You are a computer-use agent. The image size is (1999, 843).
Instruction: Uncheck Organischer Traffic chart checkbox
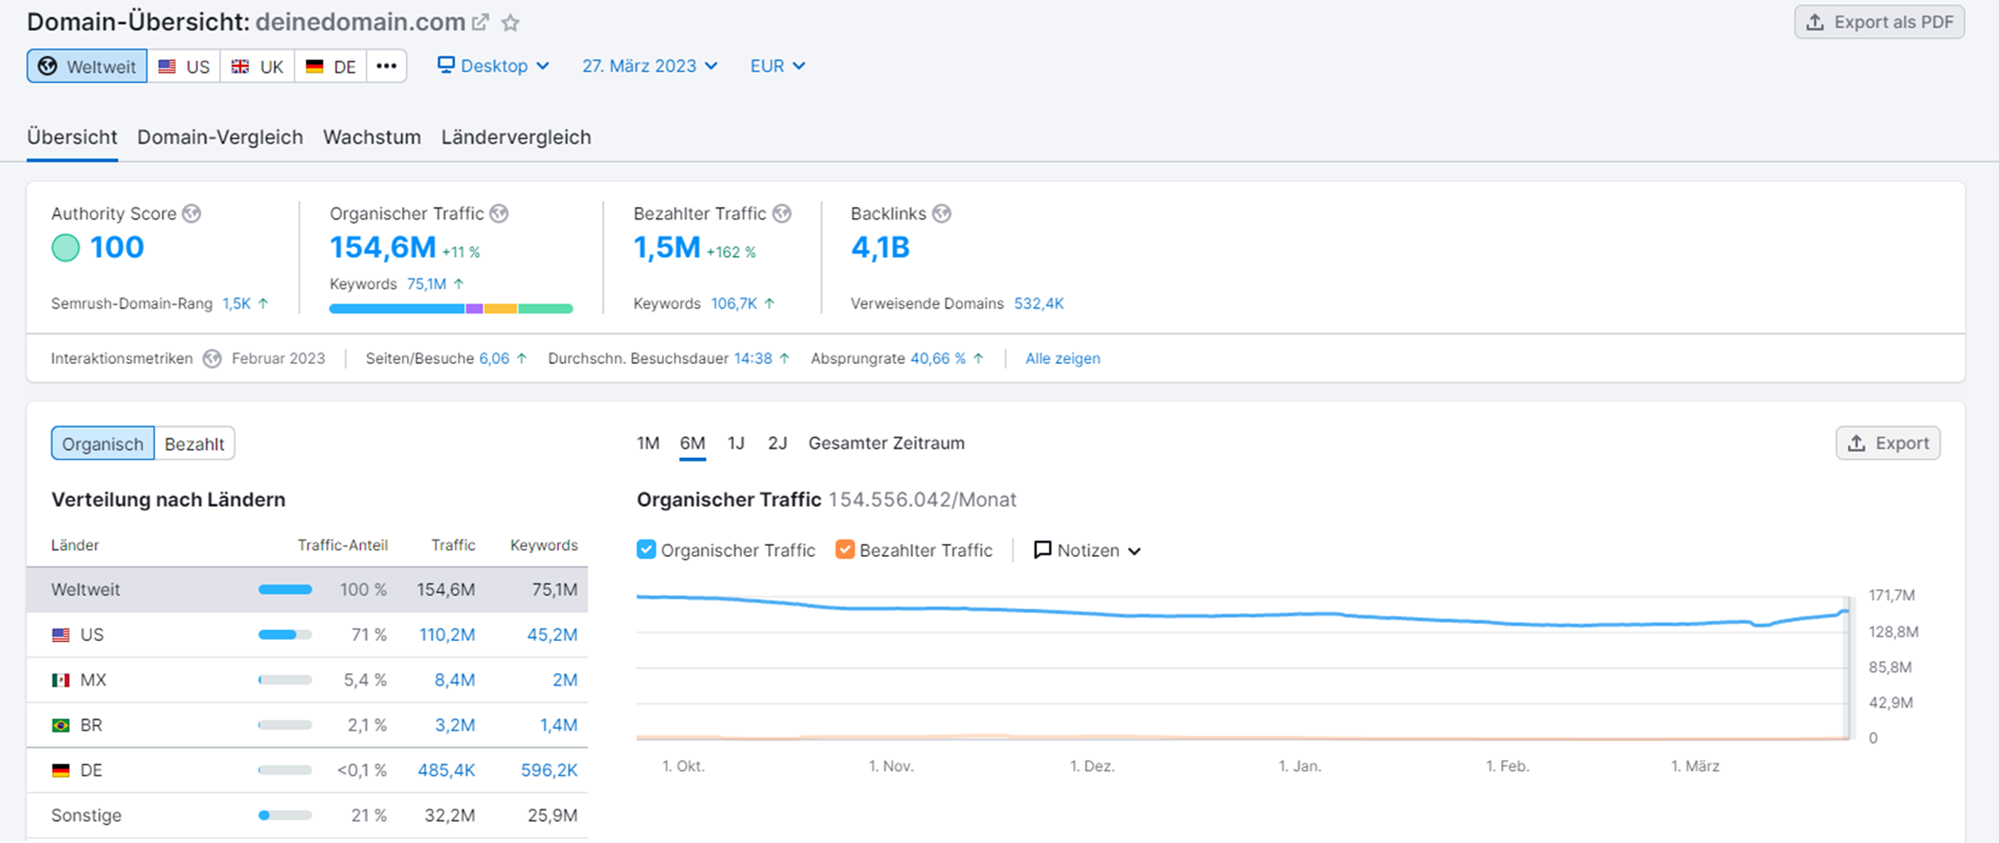pyautogui.click(x=646, y=549)
